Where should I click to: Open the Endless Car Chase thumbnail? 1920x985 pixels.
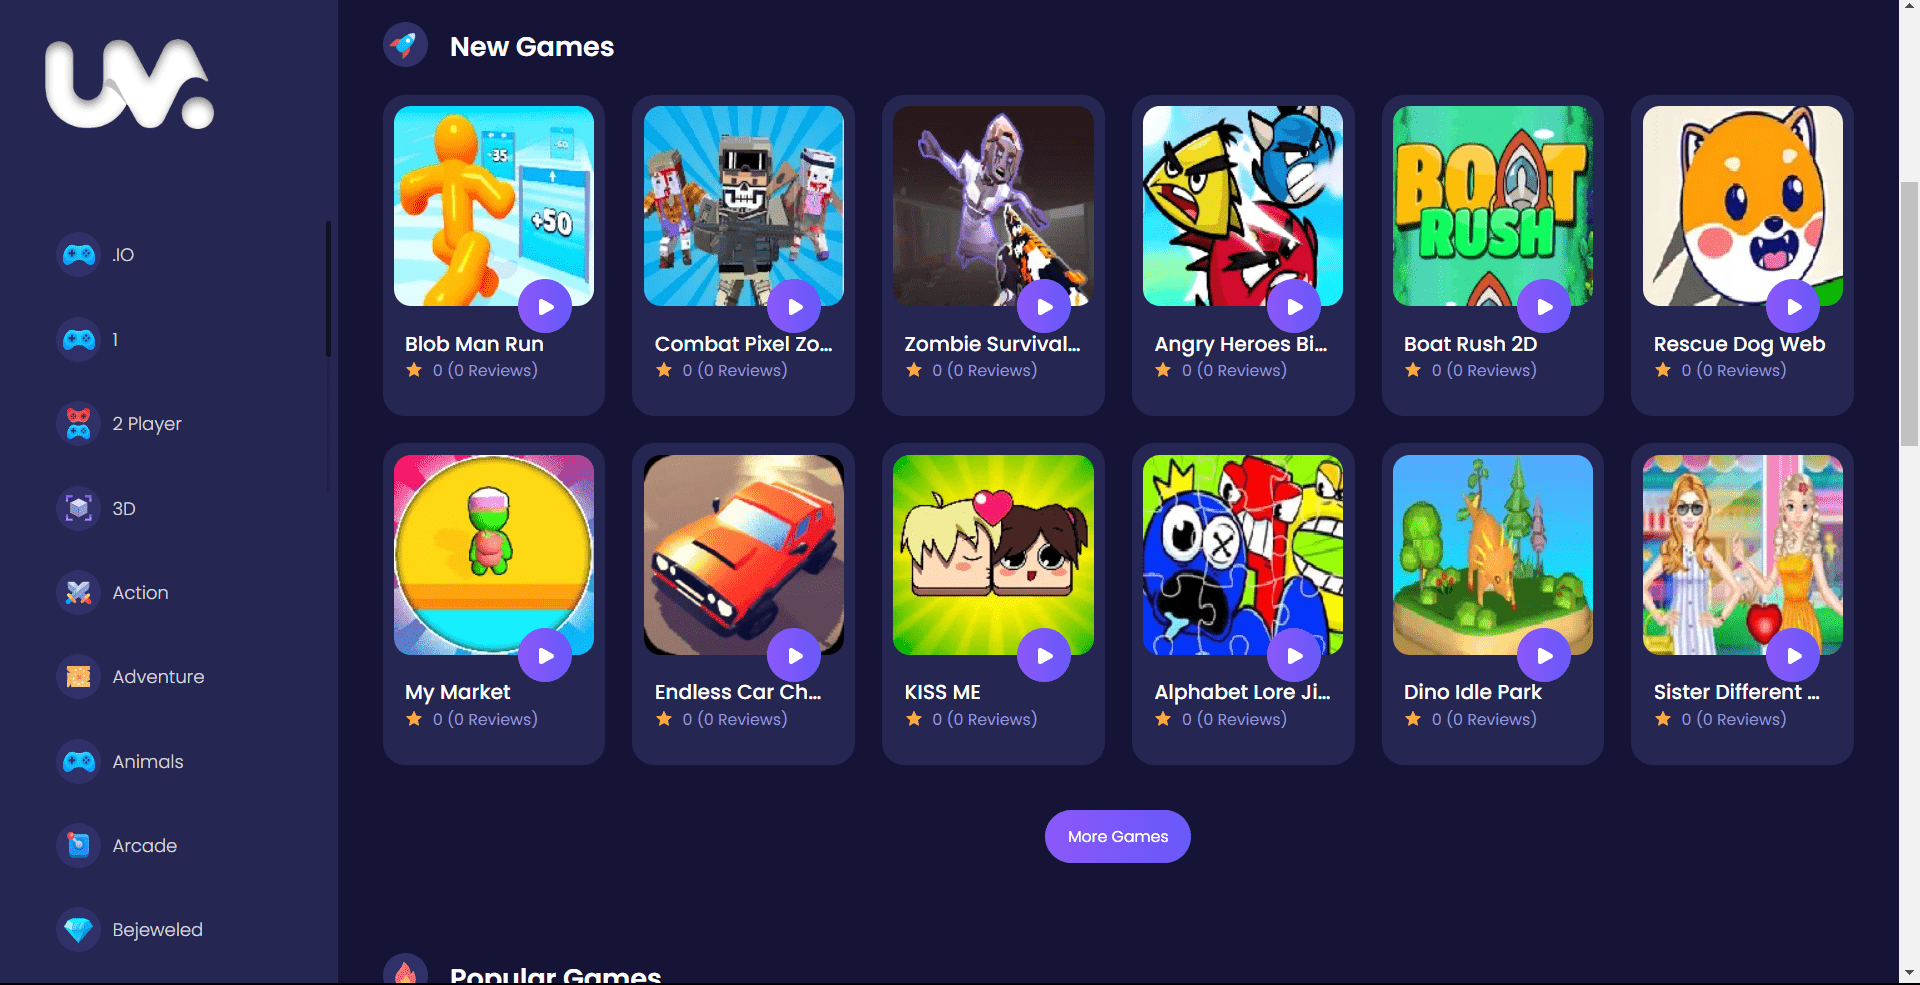[744, 555]
